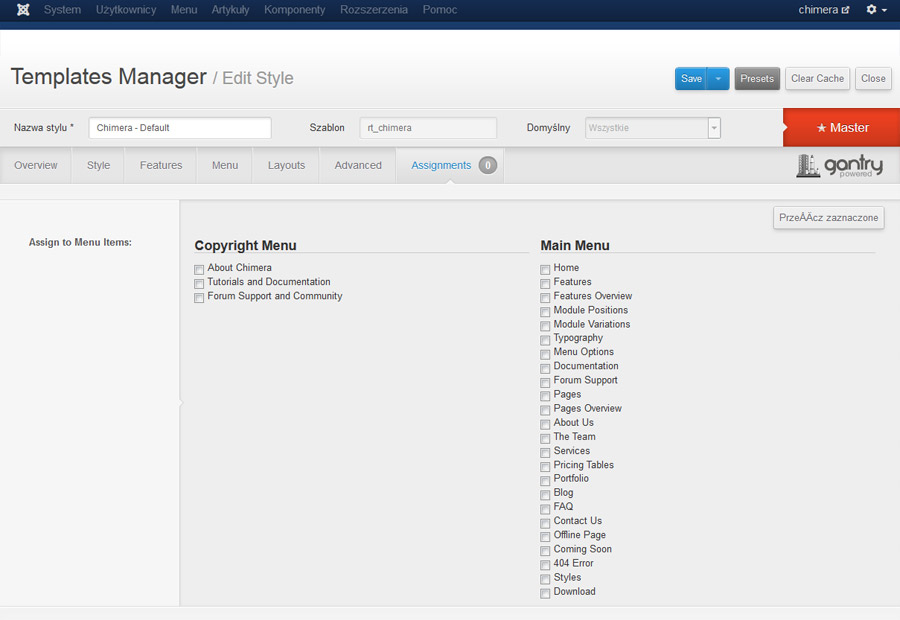Check the Contact Us checkbox
The image size is (900, 620).
point(545,523)
